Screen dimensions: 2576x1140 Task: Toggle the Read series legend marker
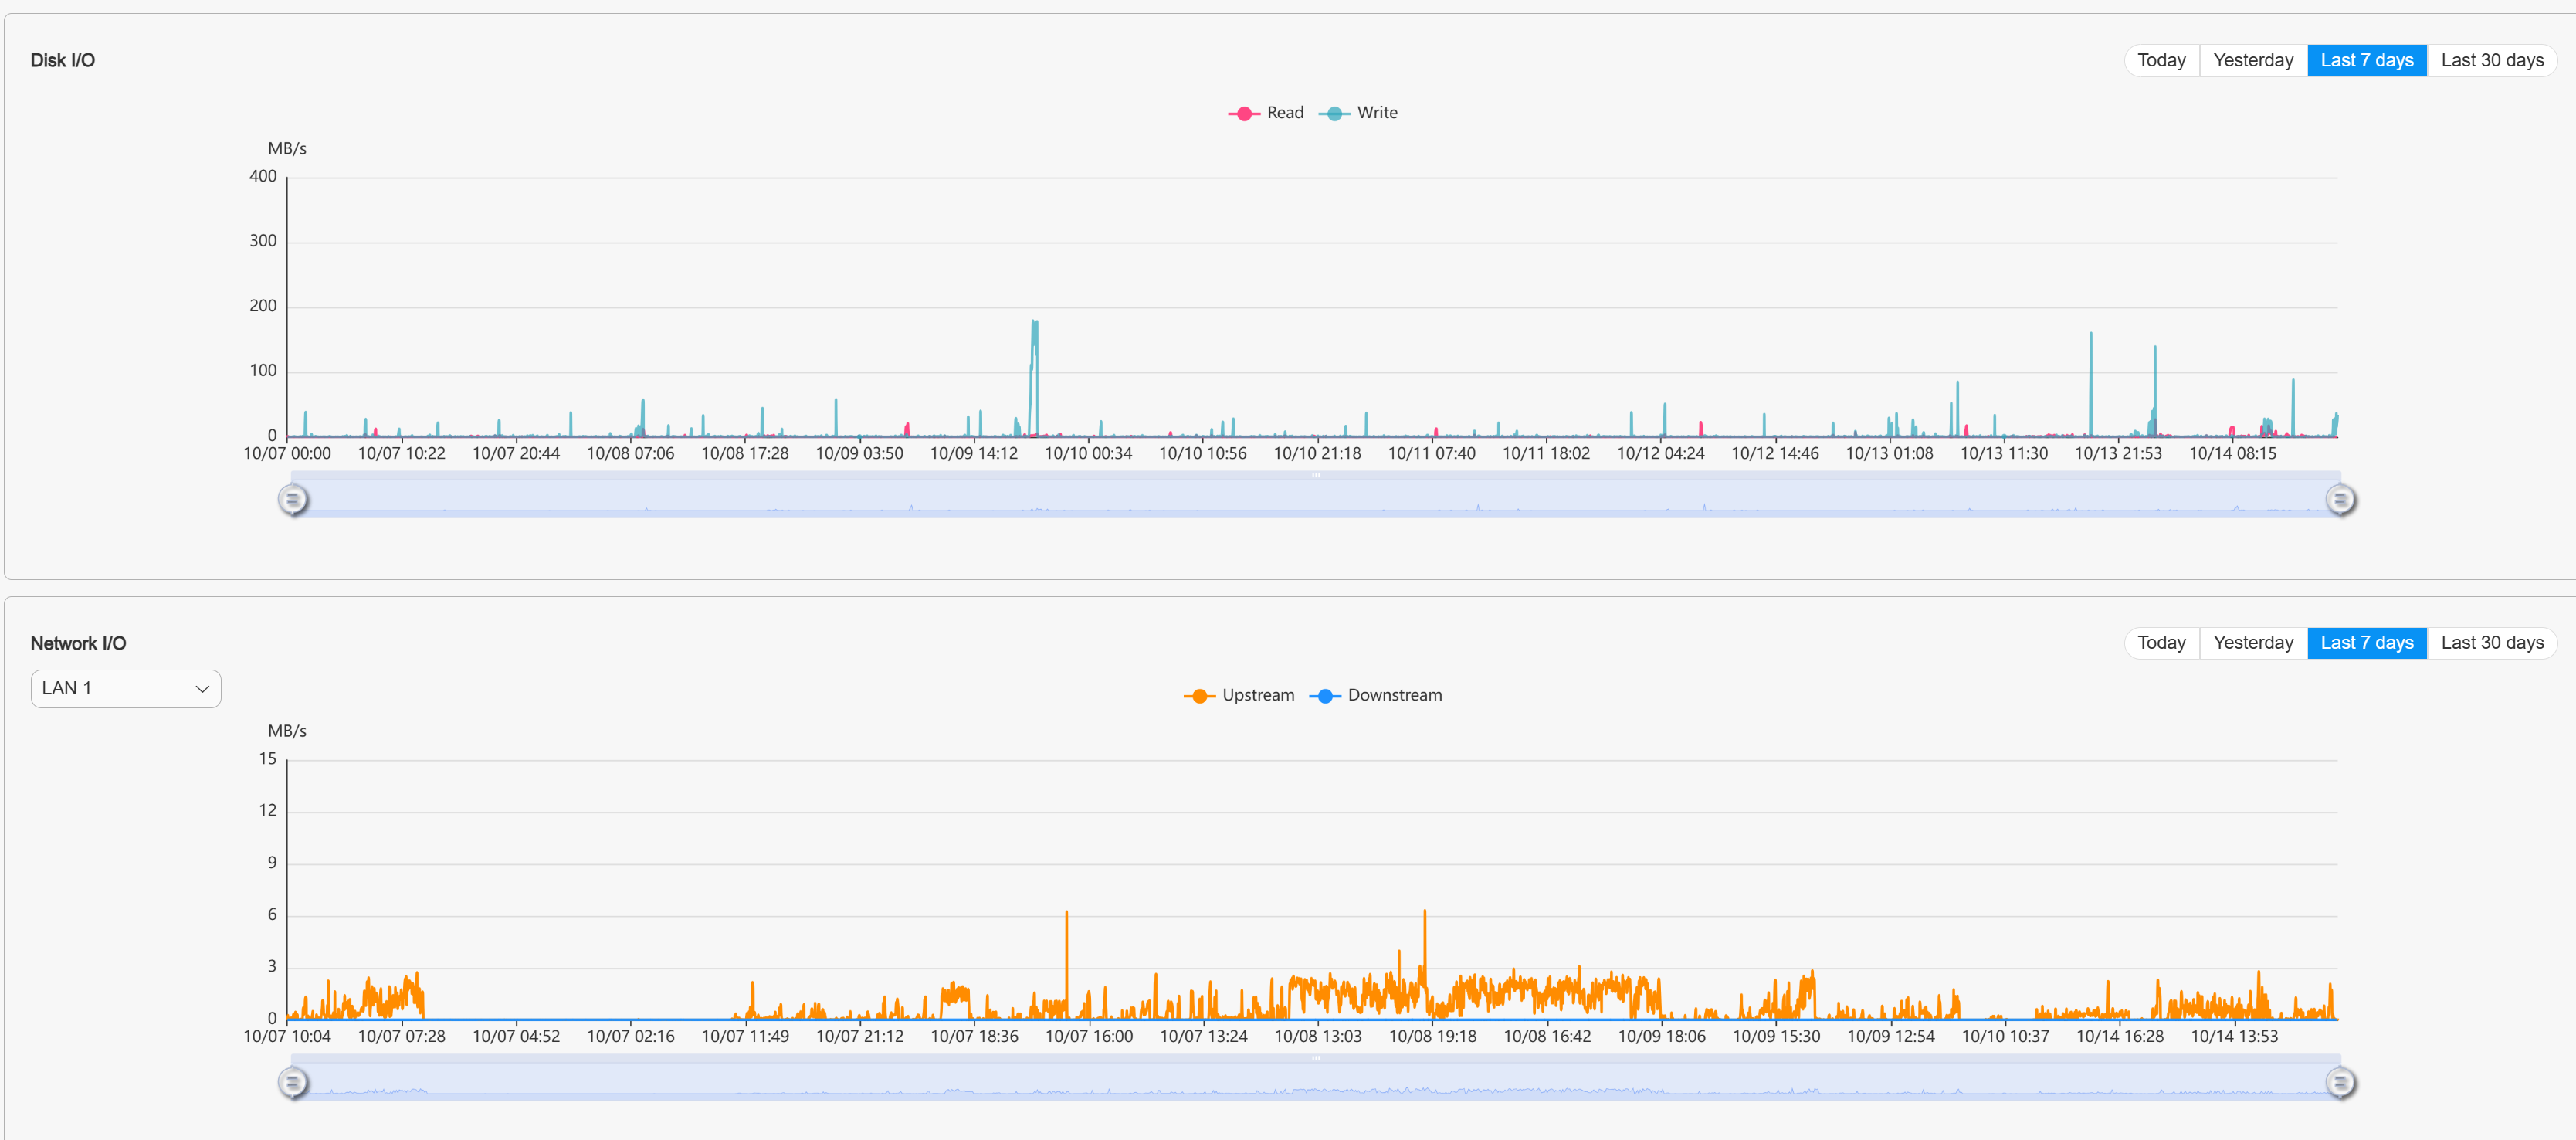1244,113
